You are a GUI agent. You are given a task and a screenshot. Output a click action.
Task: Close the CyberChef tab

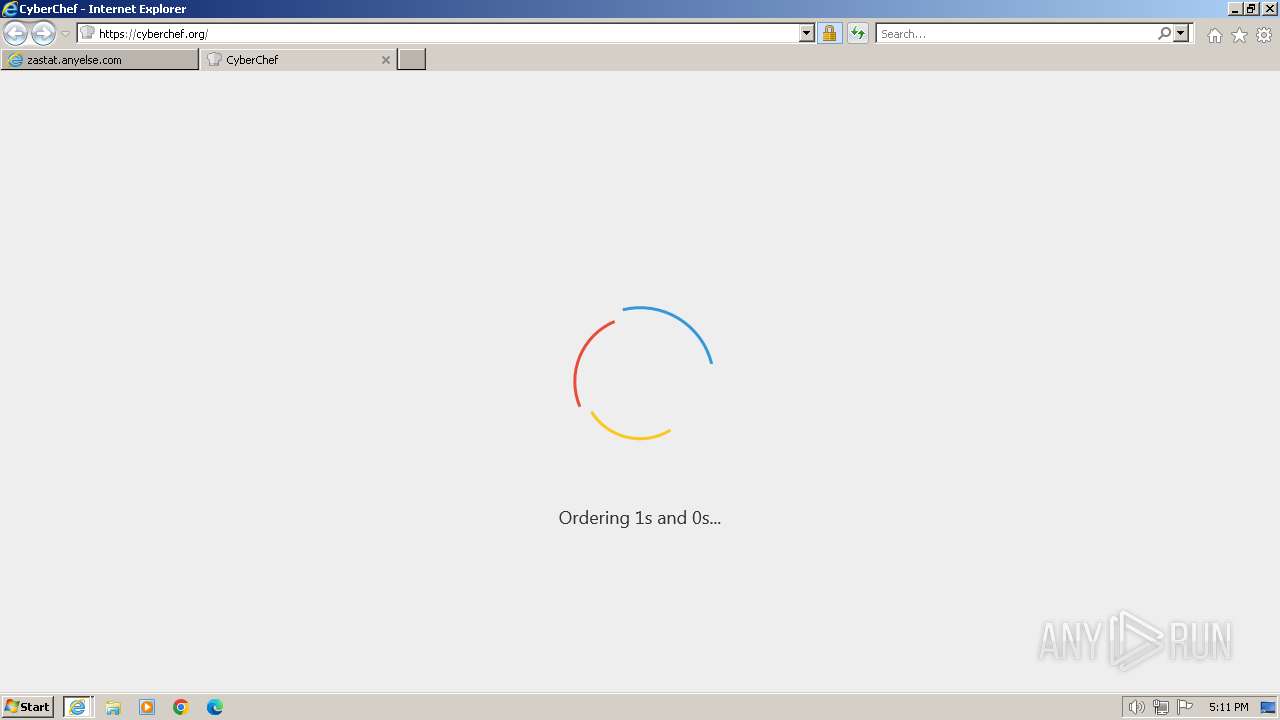pyautogui.click(x=386, y=60)
